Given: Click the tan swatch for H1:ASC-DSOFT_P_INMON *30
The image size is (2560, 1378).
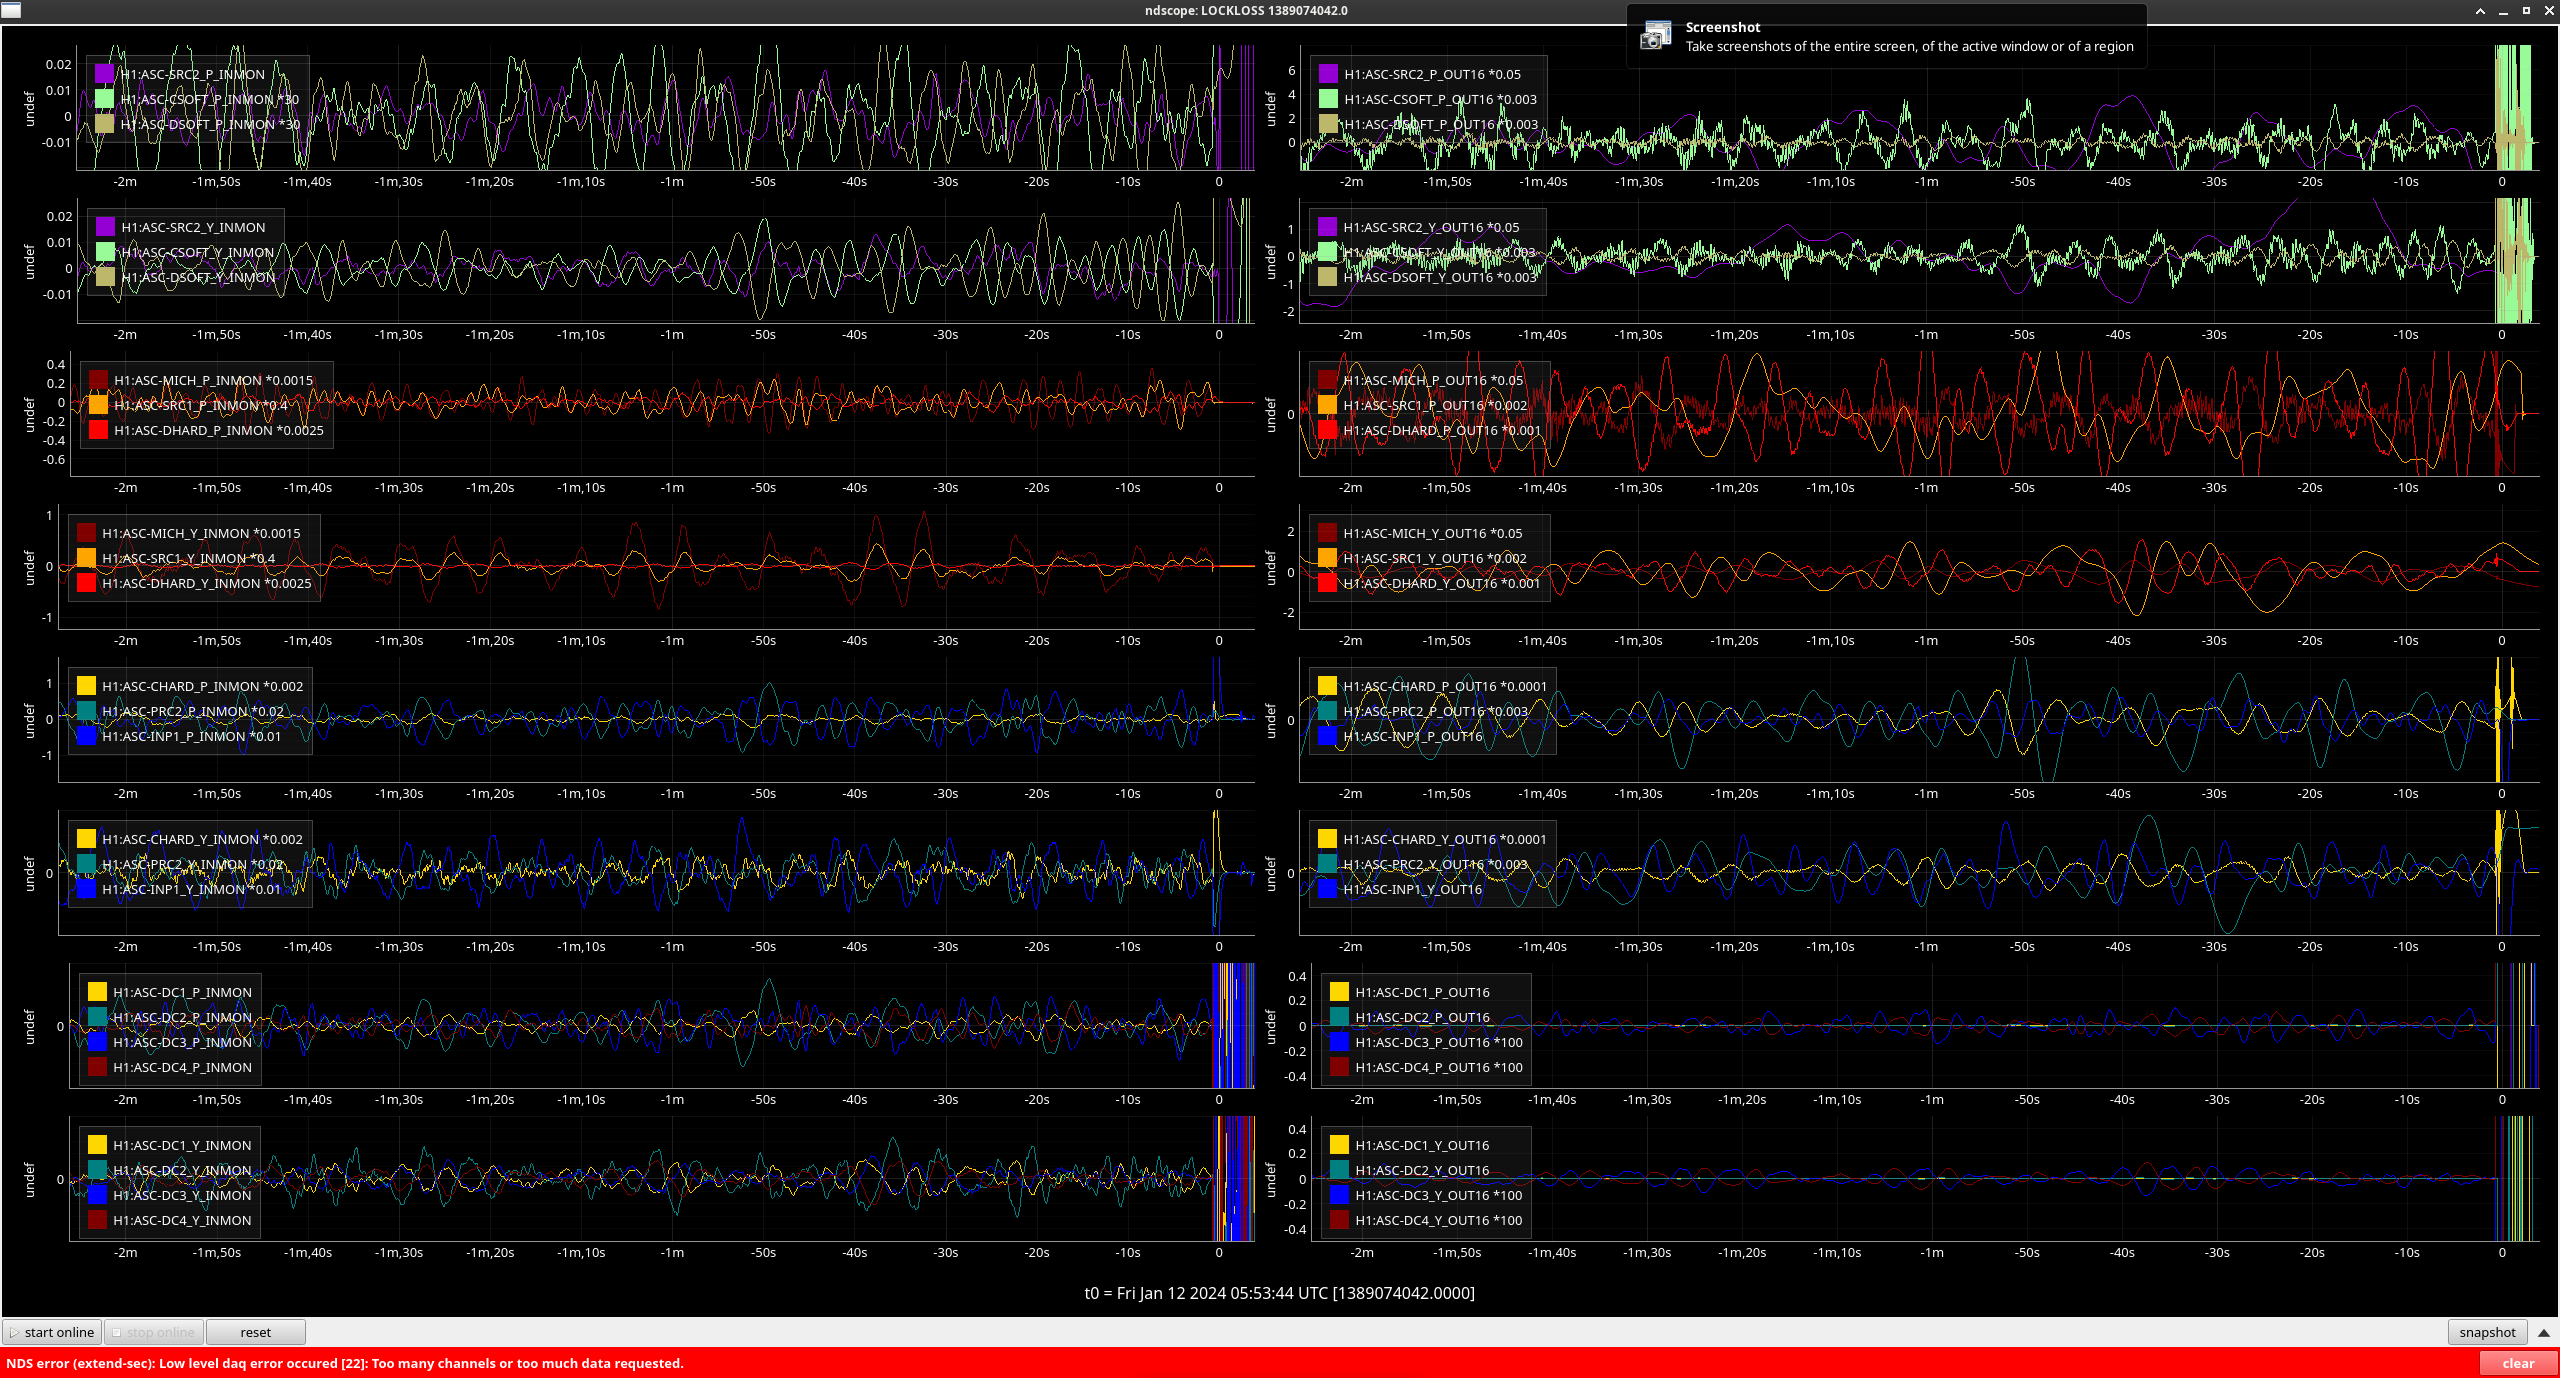Looking at the screenshot, I should pyautogui.click(x=104, y=124).
